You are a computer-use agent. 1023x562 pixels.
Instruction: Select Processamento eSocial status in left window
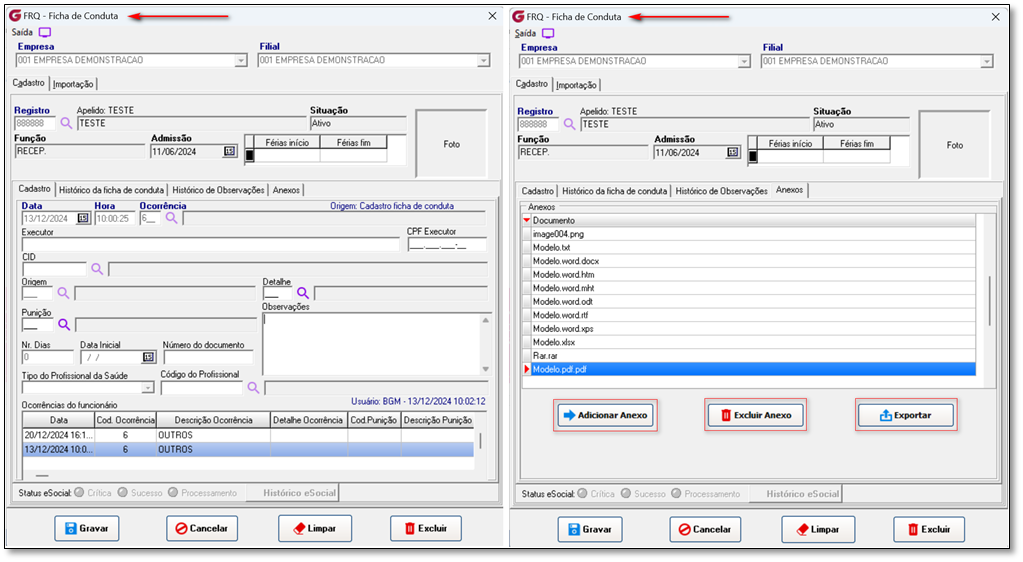(x=173, y=492)
